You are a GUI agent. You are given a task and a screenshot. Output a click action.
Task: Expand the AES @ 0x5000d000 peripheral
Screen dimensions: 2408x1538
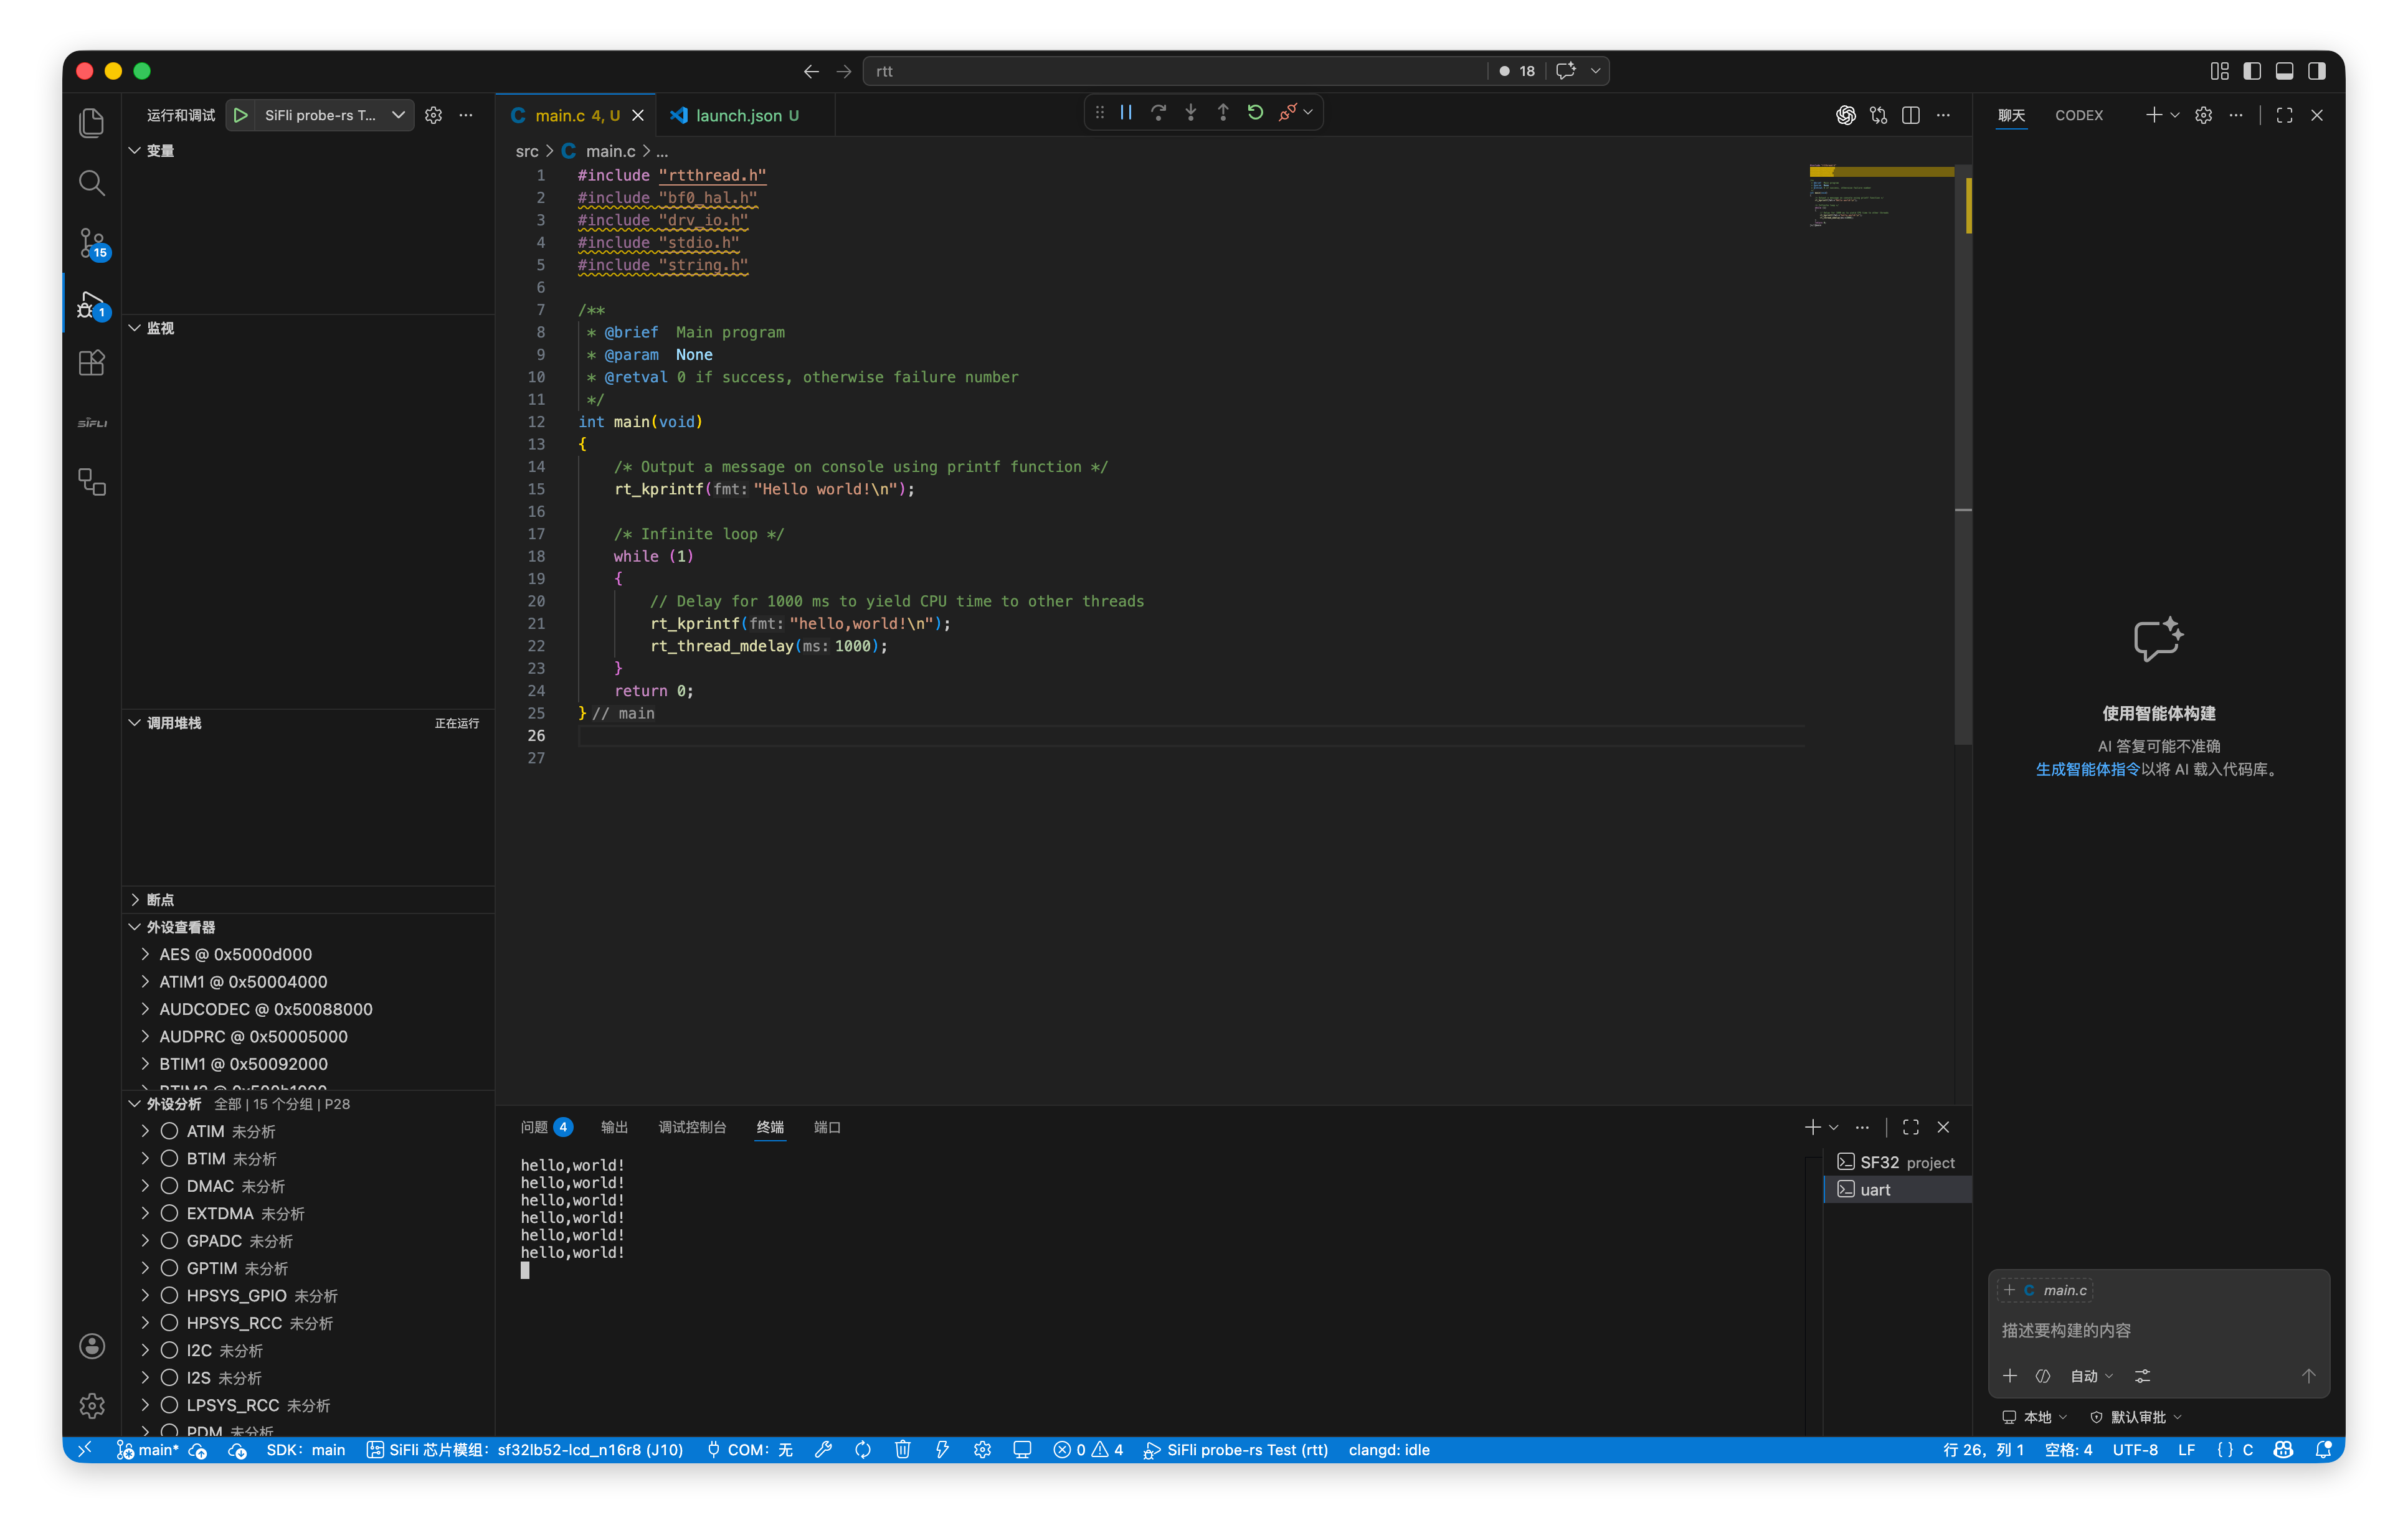(145, 954)
